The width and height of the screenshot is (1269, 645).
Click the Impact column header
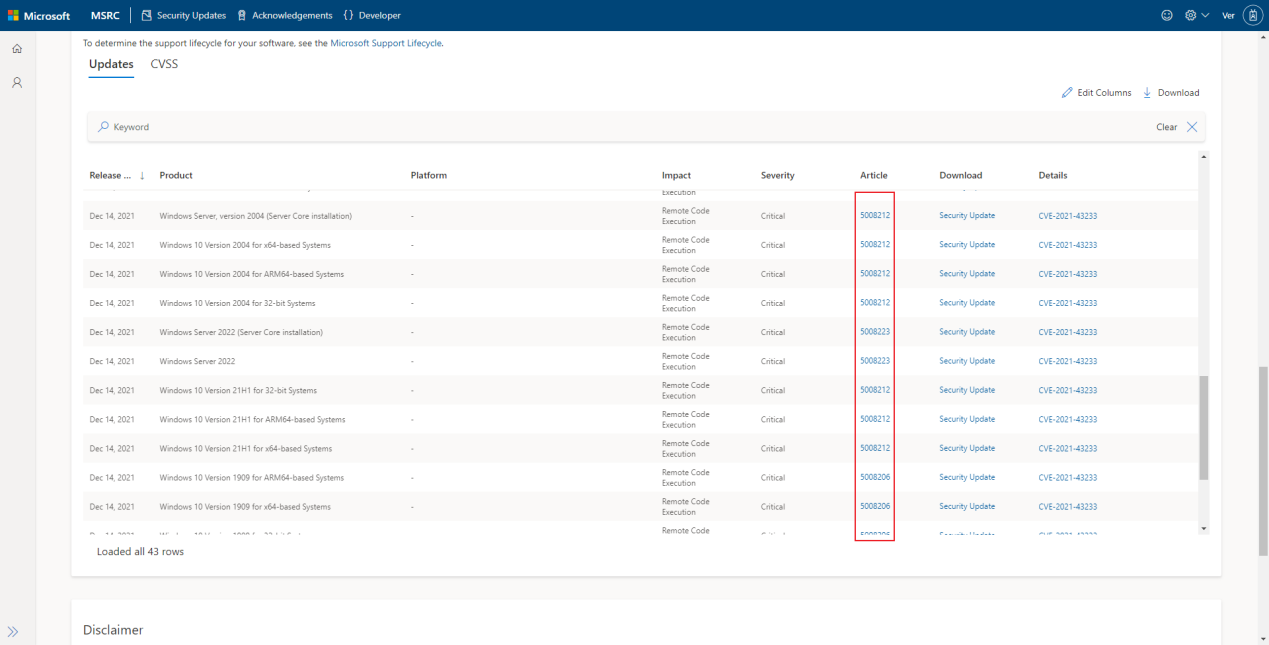pyautogui.click(x=676, y=175)
